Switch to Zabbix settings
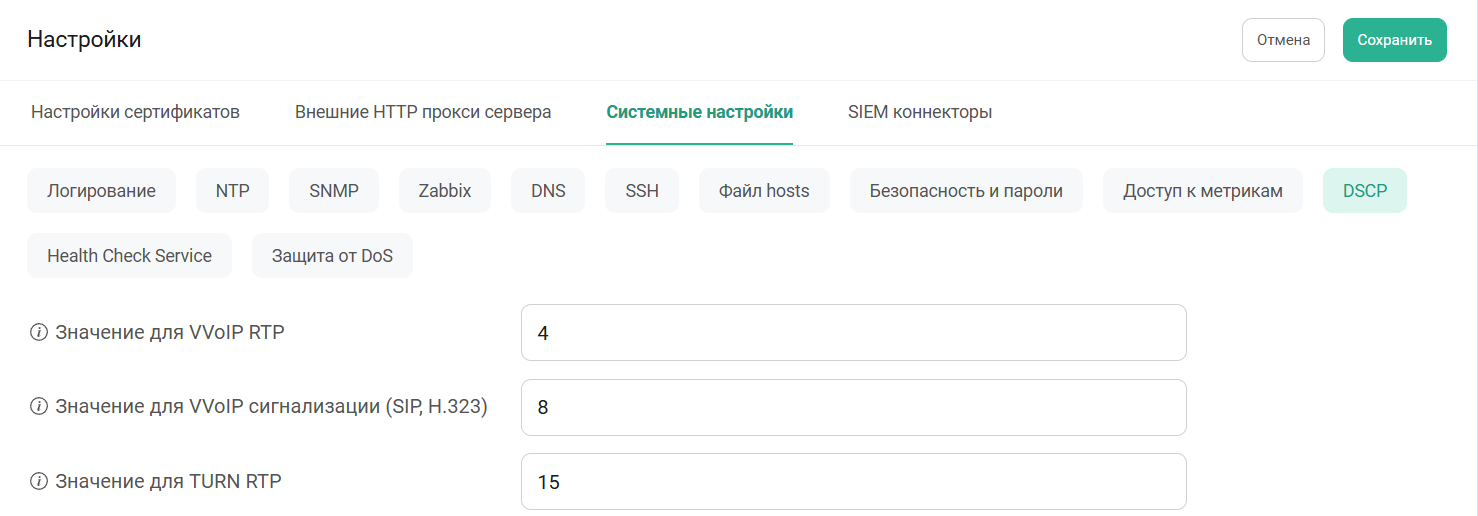Screen dimensions: 1478x516 [x=445, y=191]
